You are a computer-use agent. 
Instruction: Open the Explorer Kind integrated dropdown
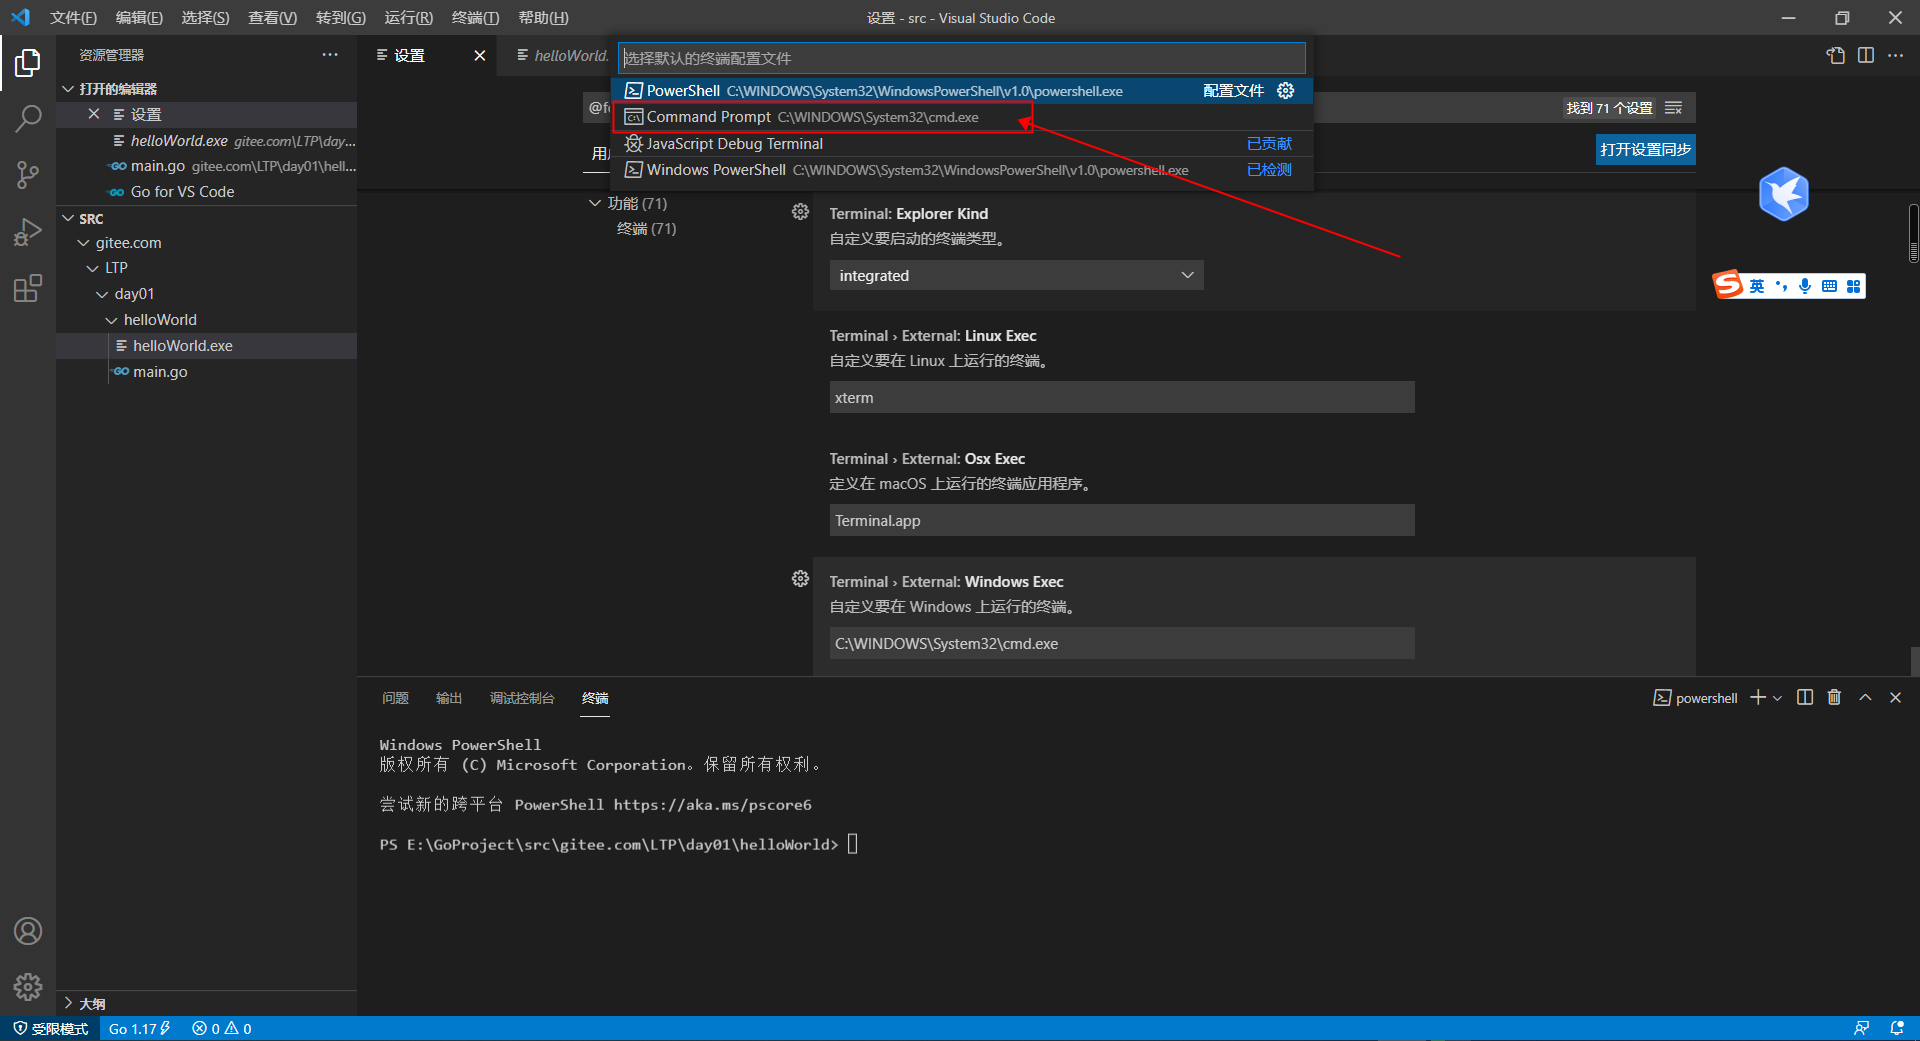coord(1016,275)
